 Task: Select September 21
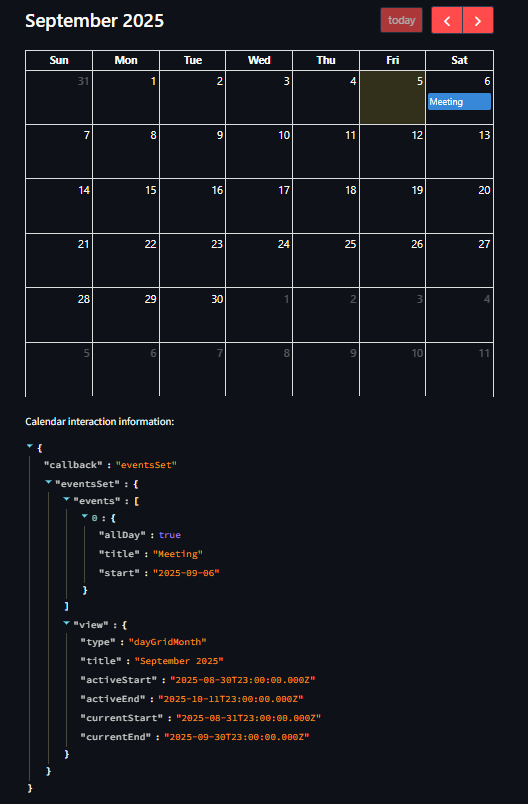tap(59, 260)
